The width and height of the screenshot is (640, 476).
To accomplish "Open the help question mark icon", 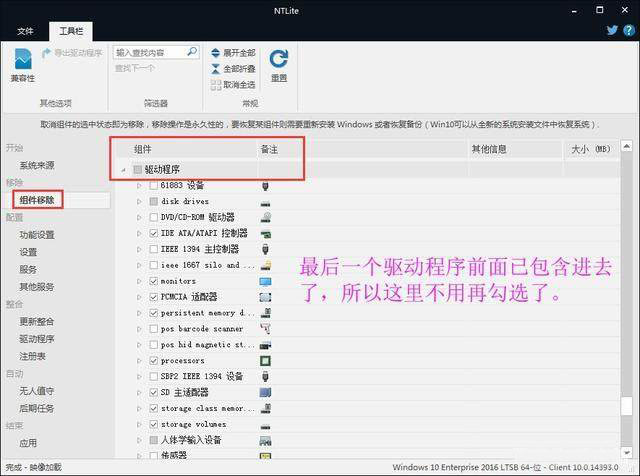I will coord(629,30).
